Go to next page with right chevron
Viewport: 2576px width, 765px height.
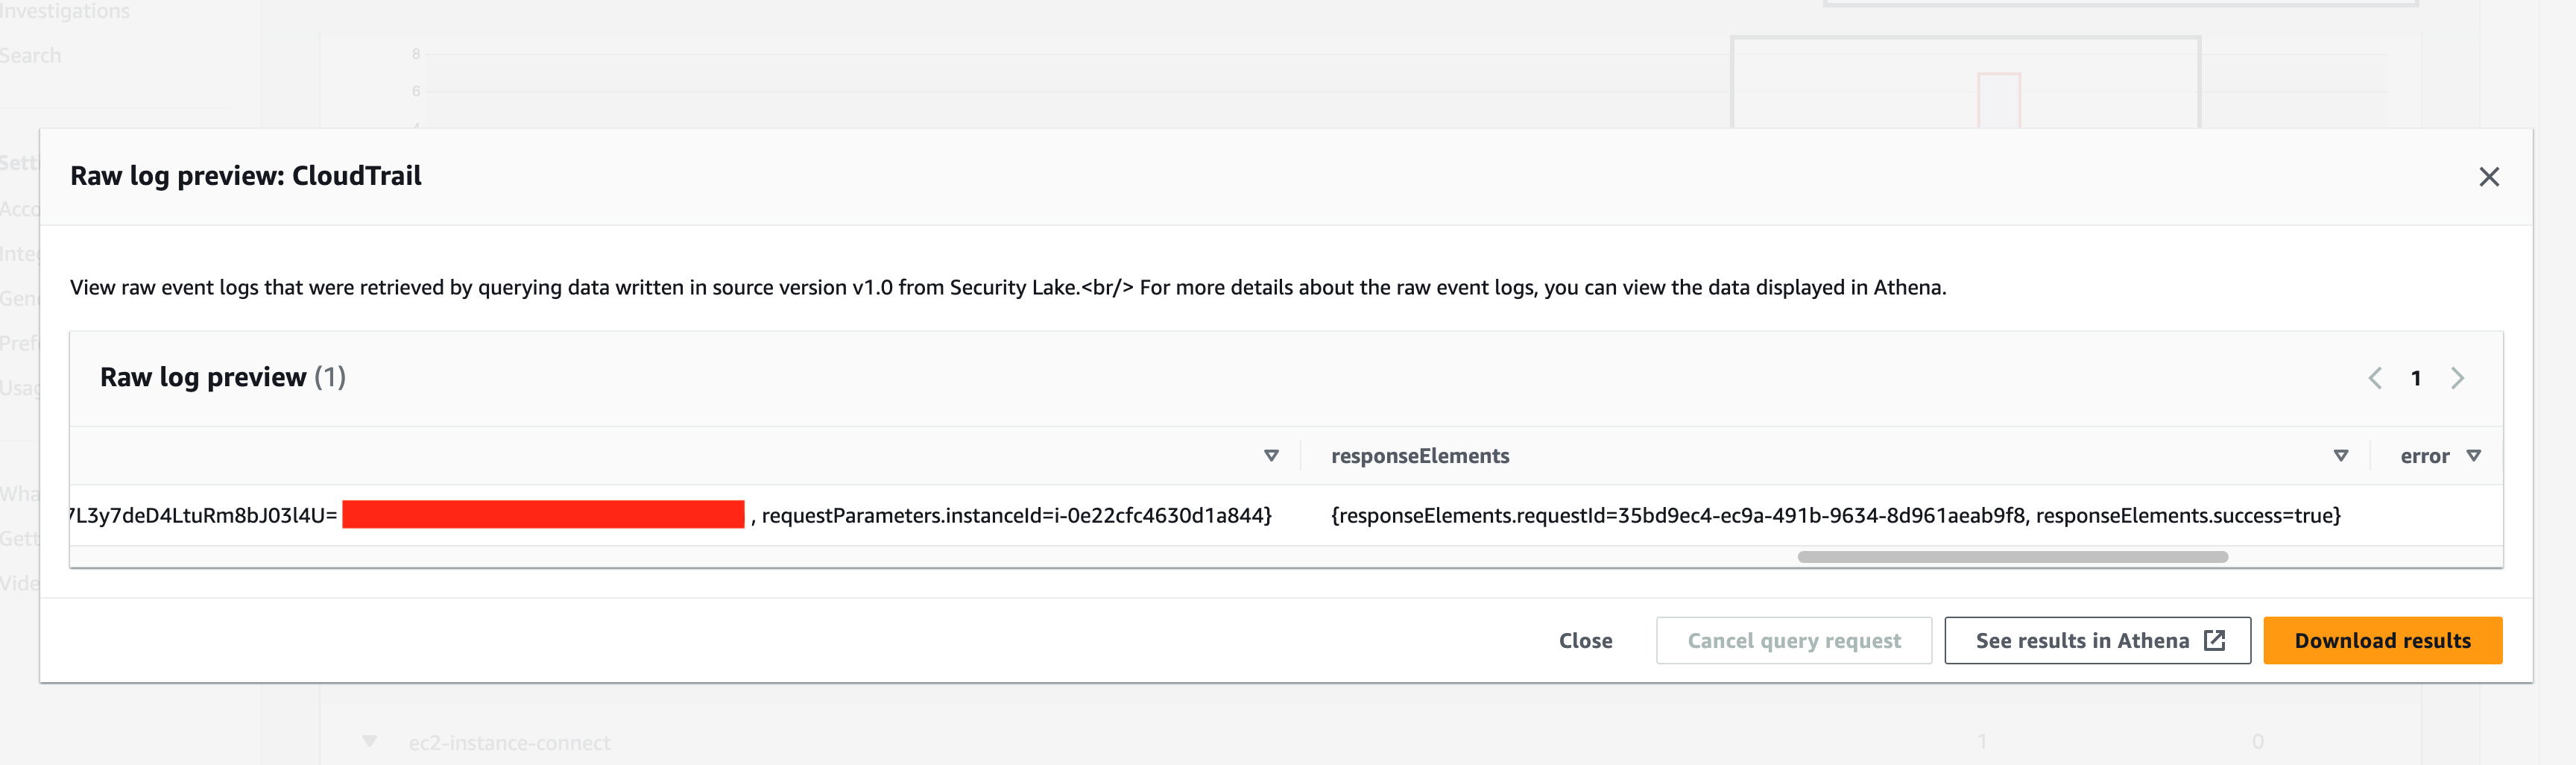tap(2458, 378)
